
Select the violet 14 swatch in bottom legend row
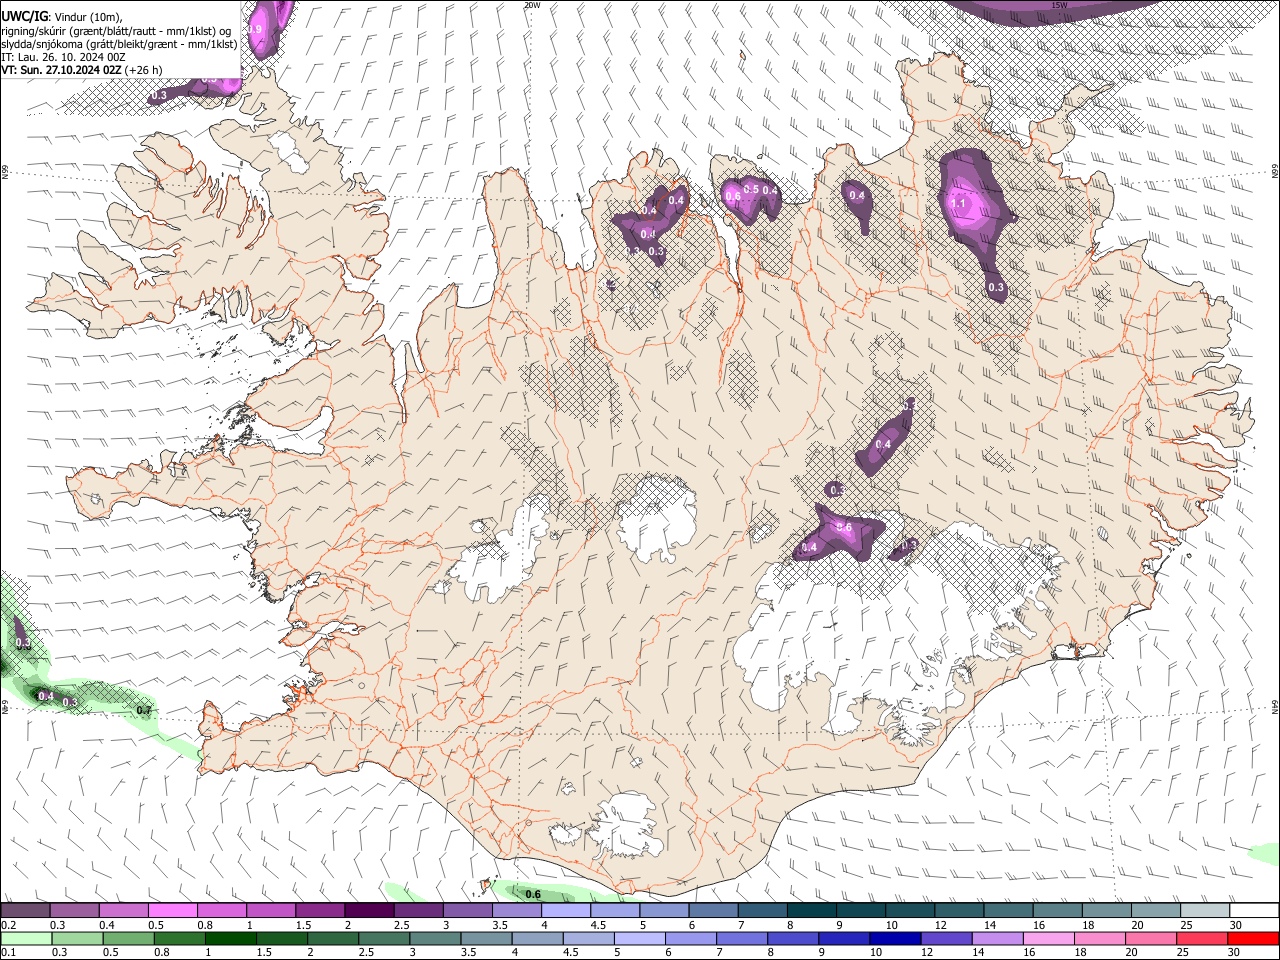coord(997,938)
